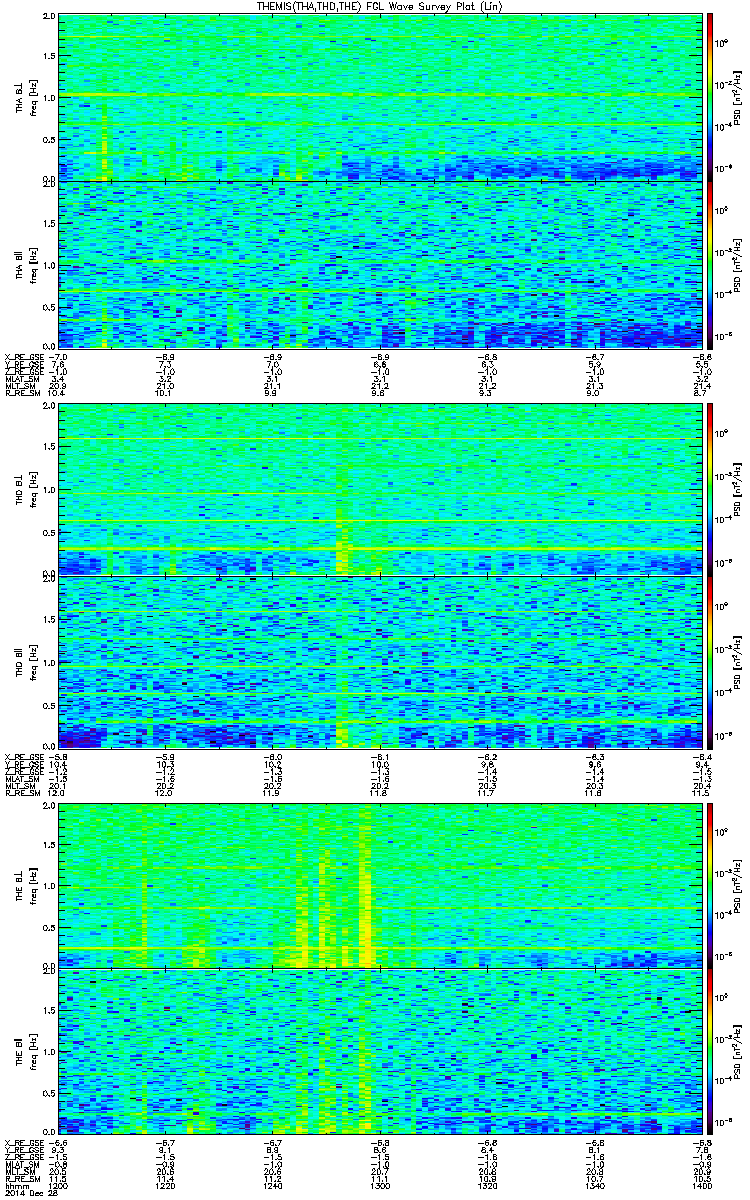This screenshot has width=750, height=1200.
Task: Click the "0.5" frequency tick of the THE B⊥ panel
Action: pyautogui.click(x=48, y=927)
